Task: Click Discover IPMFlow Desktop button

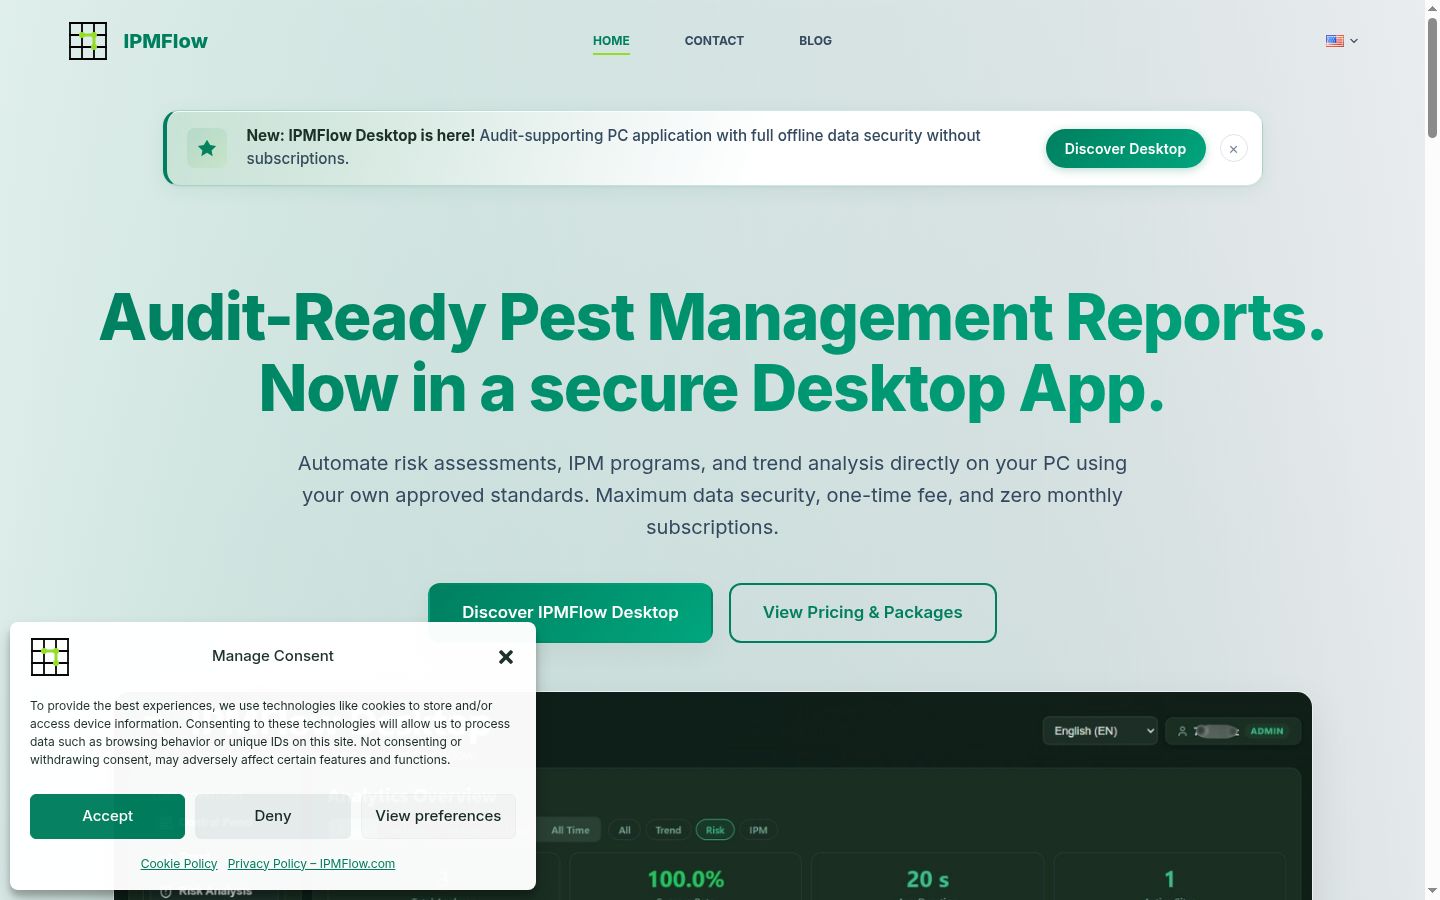Action: click(570, 612)
